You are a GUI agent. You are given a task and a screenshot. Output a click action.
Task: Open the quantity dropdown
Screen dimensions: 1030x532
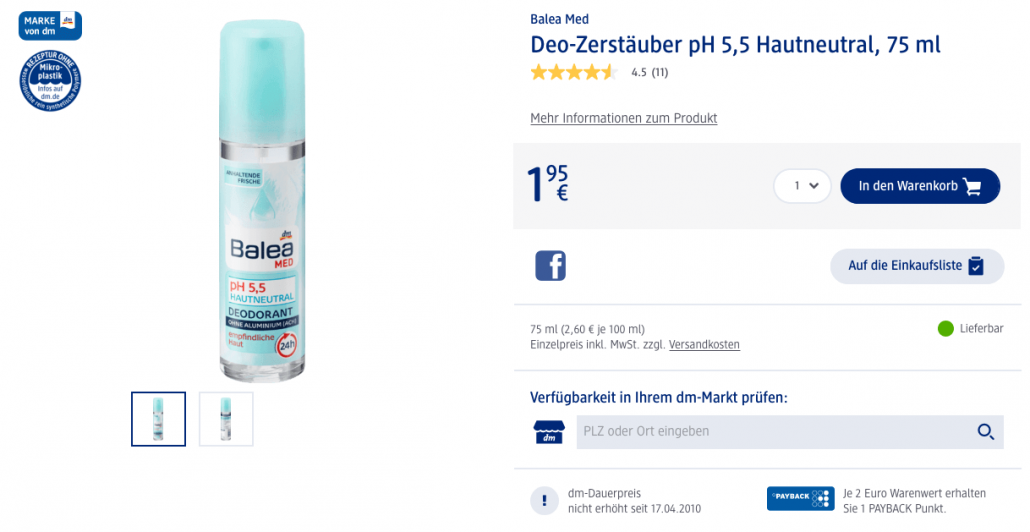802,186
